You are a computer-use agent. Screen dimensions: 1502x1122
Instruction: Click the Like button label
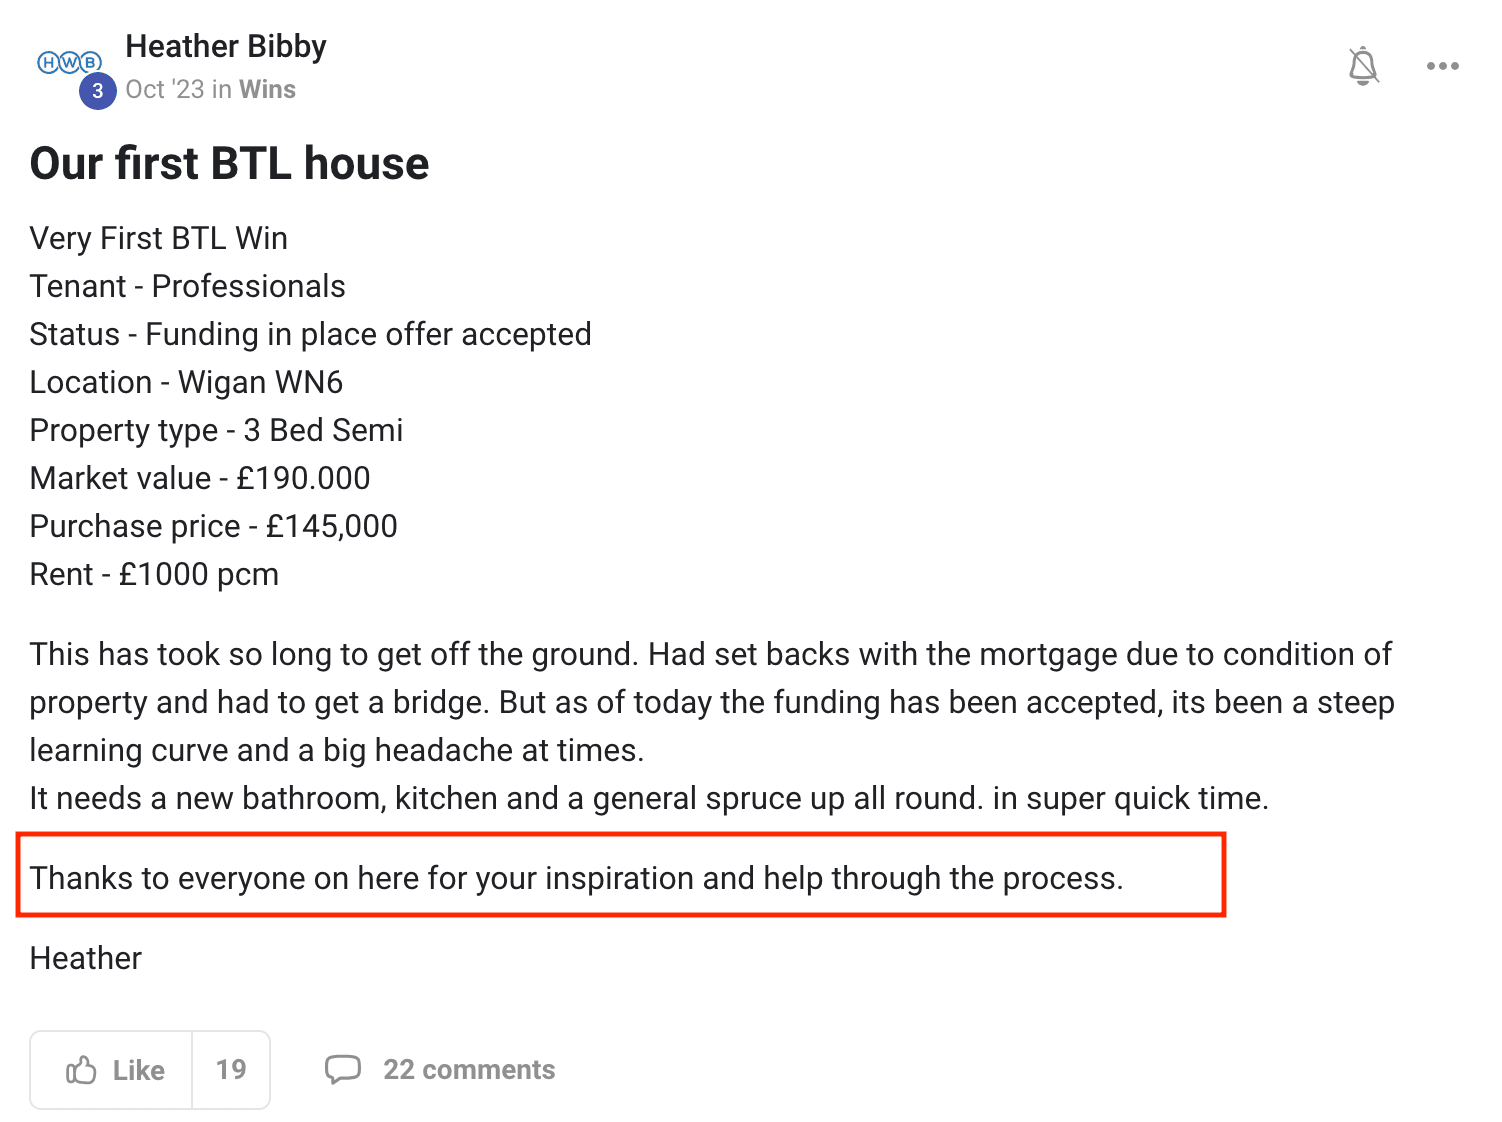tap(138, 1070)
